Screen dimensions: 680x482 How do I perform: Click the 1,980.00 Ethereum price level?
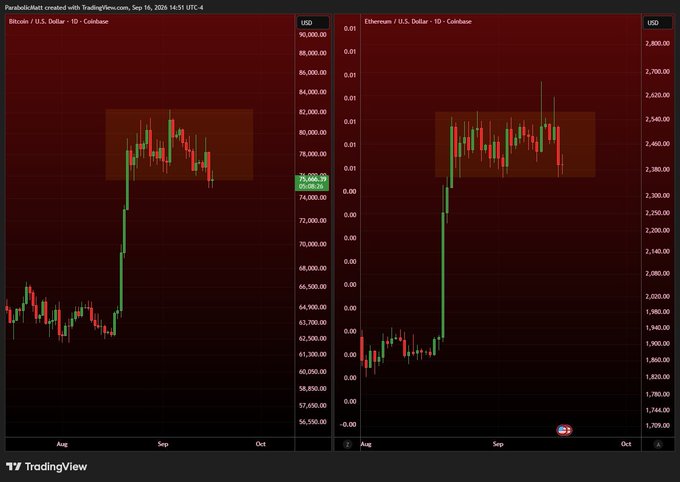(x=657, y=312)
